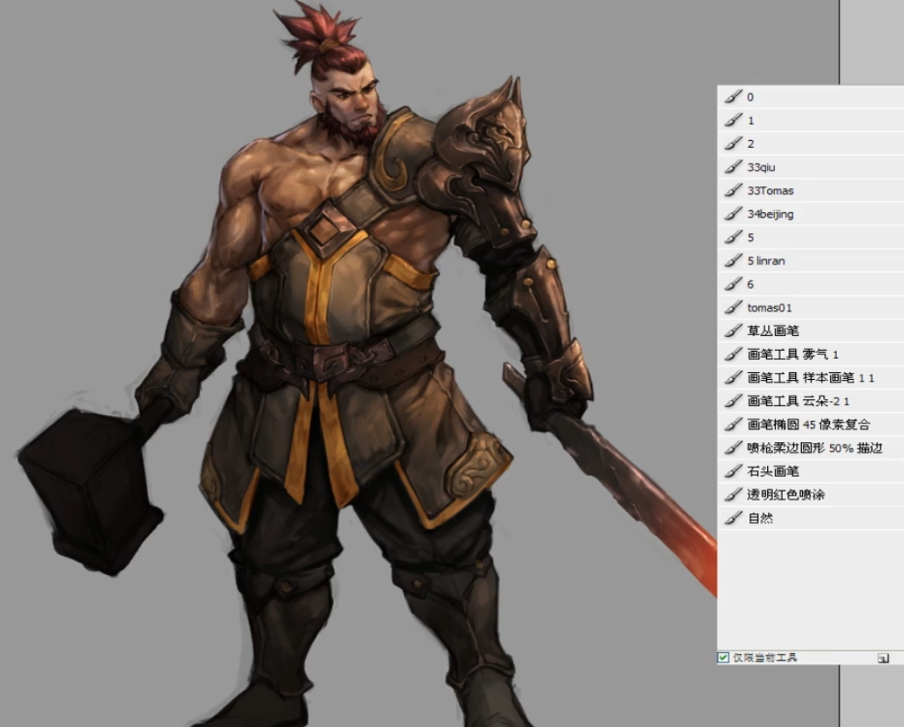The width and height of the screenshot is (904, 727).
Task: Pick the 画笔工具 云朵-2 1 preset
Action: 811,401
